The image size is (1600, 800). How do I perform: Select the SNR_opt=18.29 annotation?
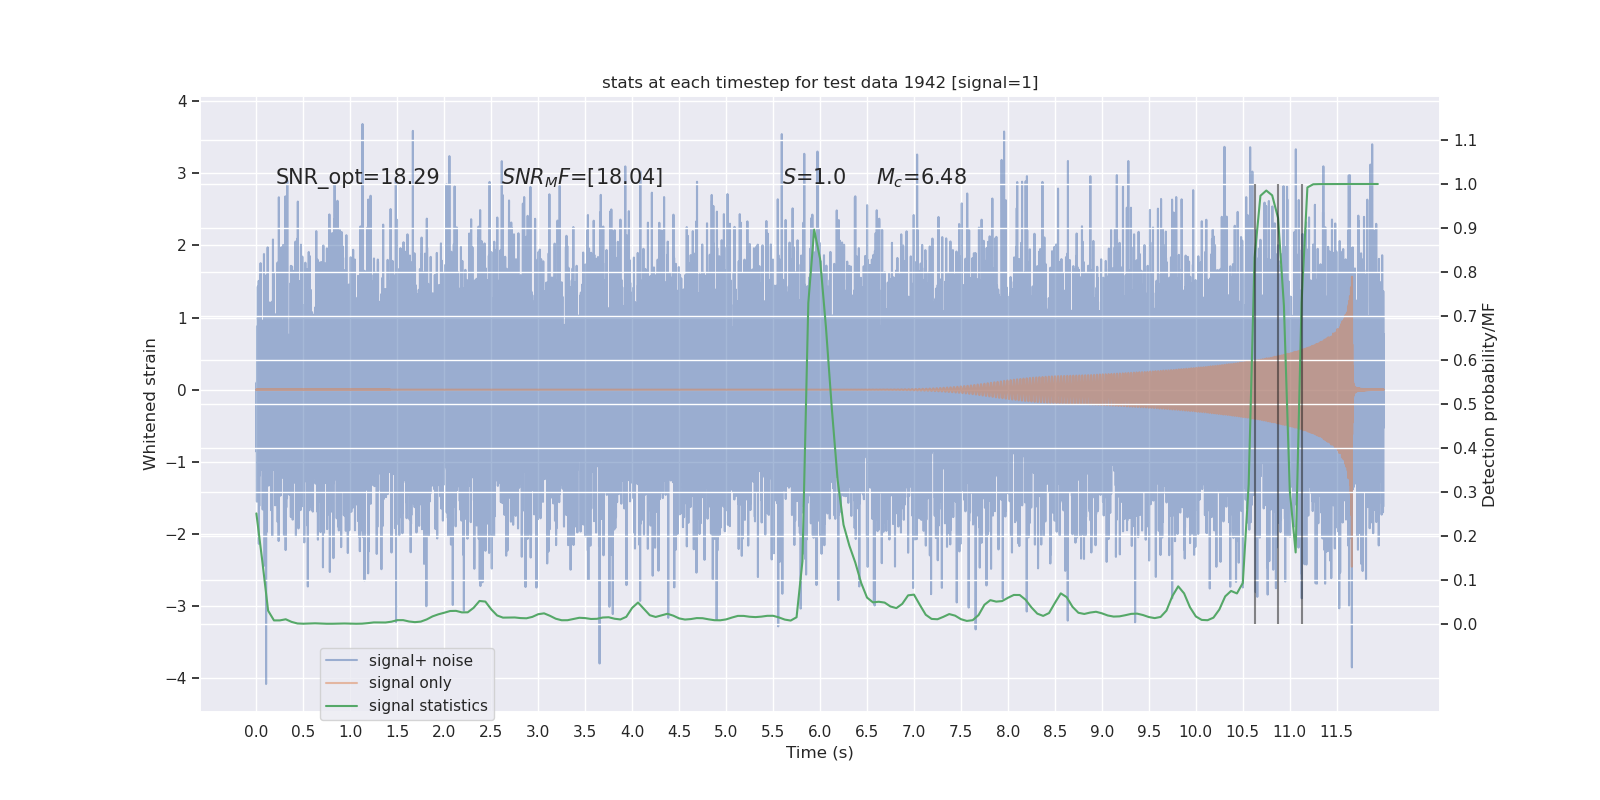click(358, 177)
